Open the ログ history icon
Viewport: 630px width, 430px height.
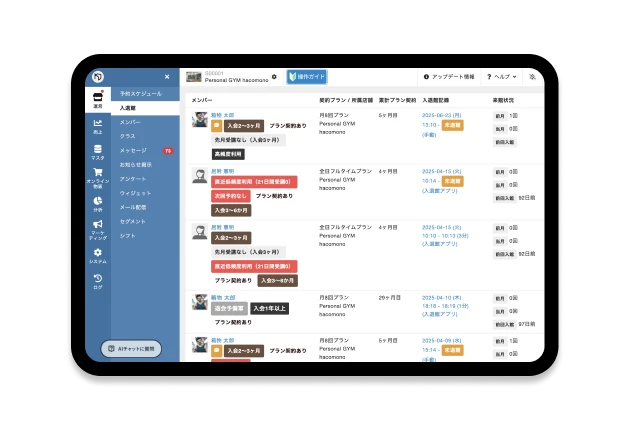coord(97,280)
